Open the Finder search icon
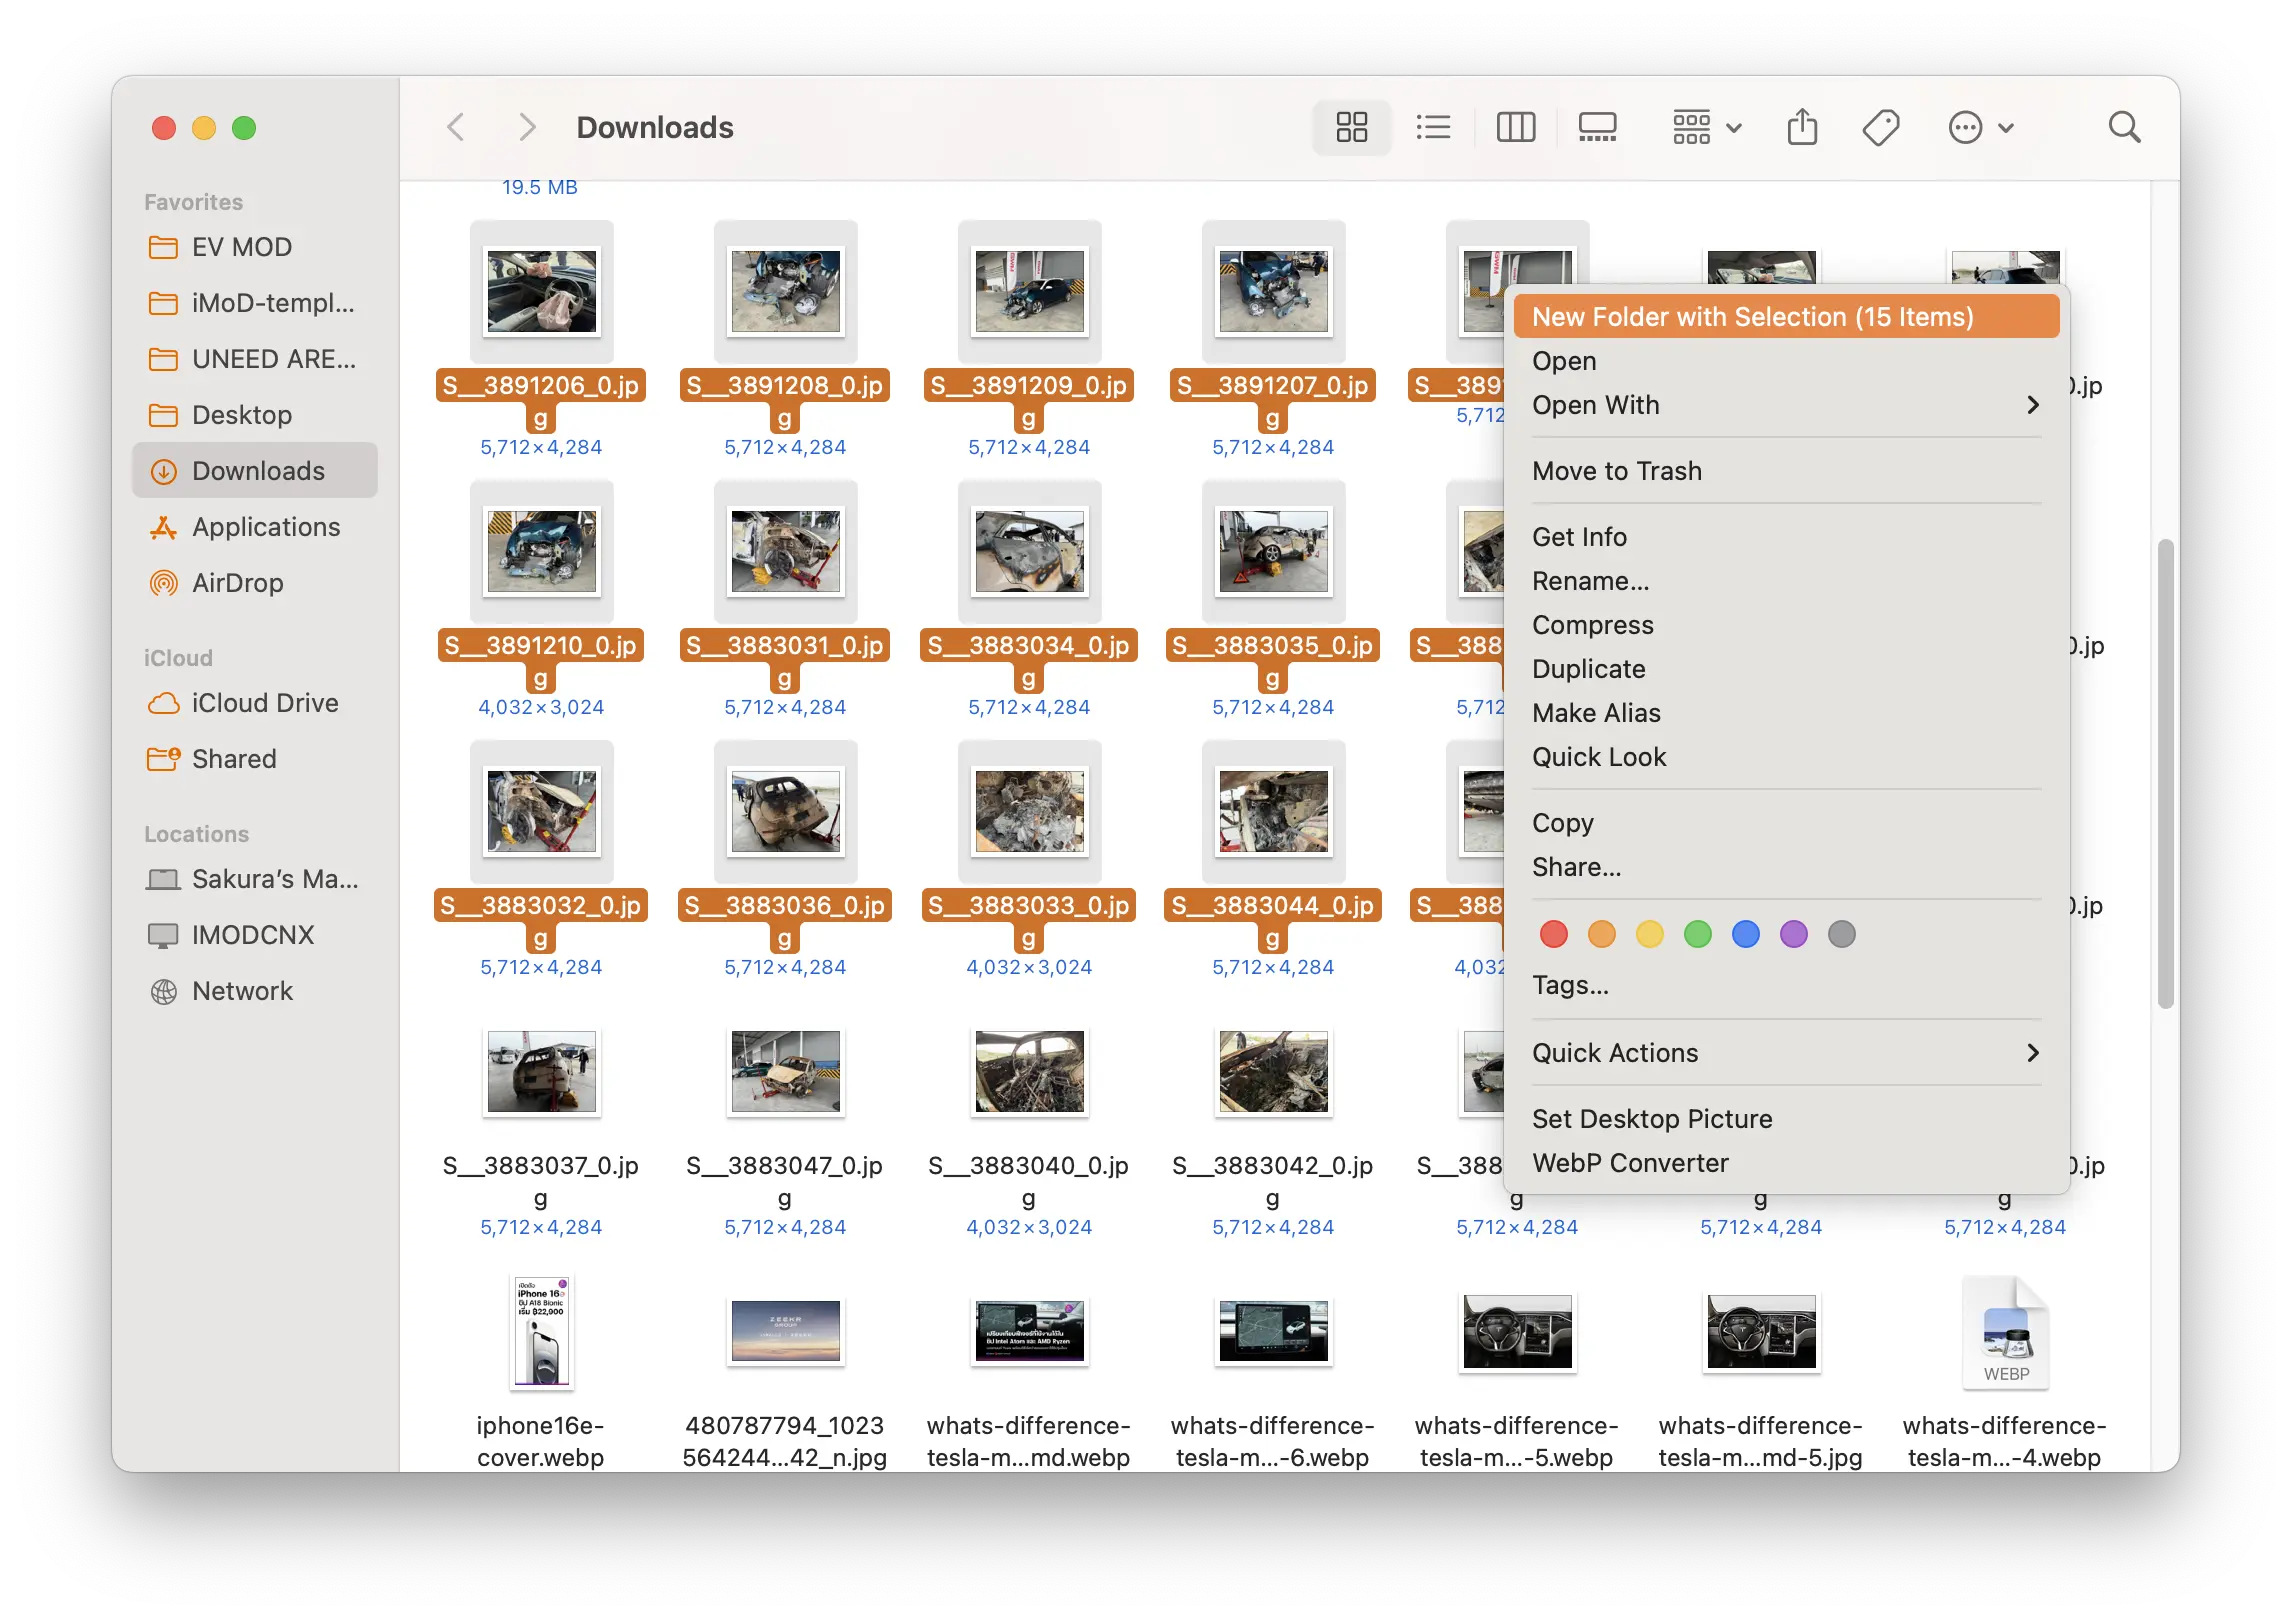Image resolution: width=2292 pixels, height=1620 pixels. (x=2124, y=127)
